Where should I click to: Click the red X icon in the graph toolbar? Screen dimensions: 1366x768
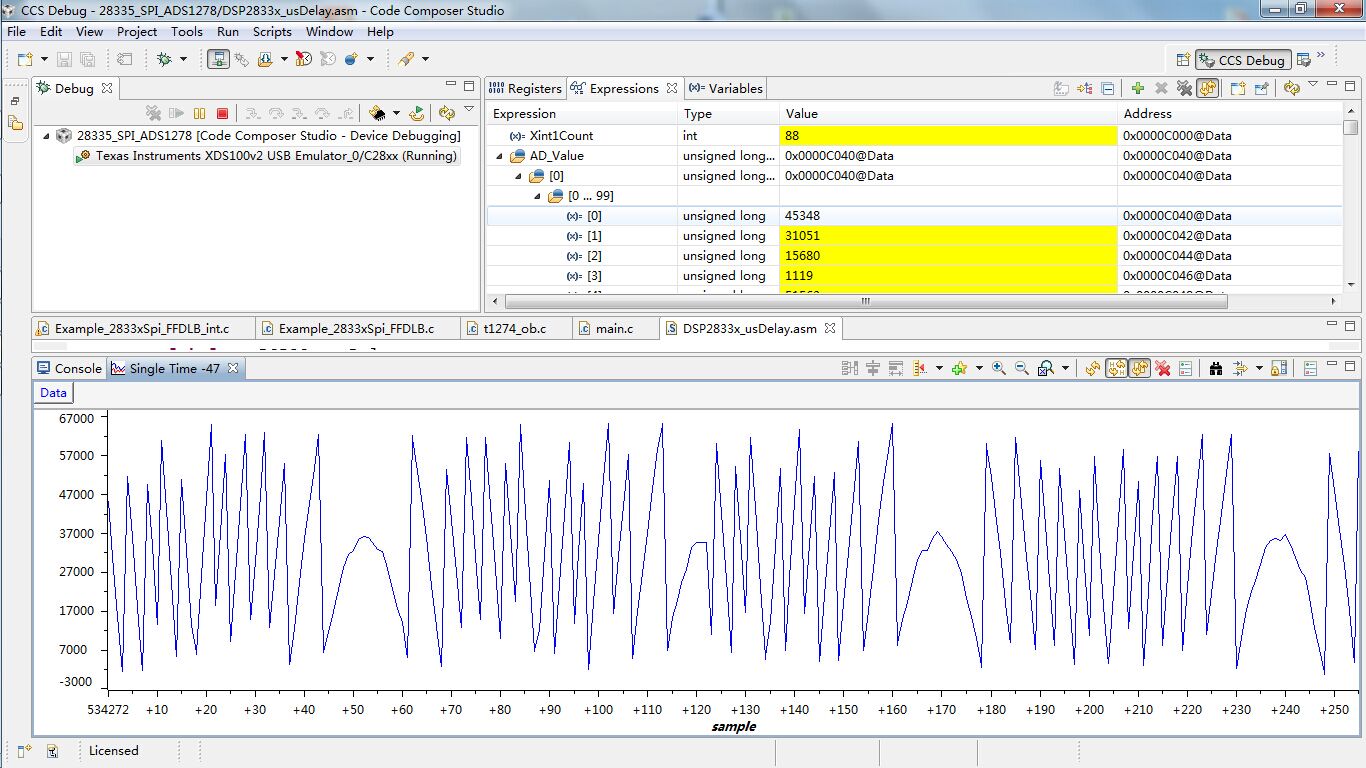click(1163, 369)
